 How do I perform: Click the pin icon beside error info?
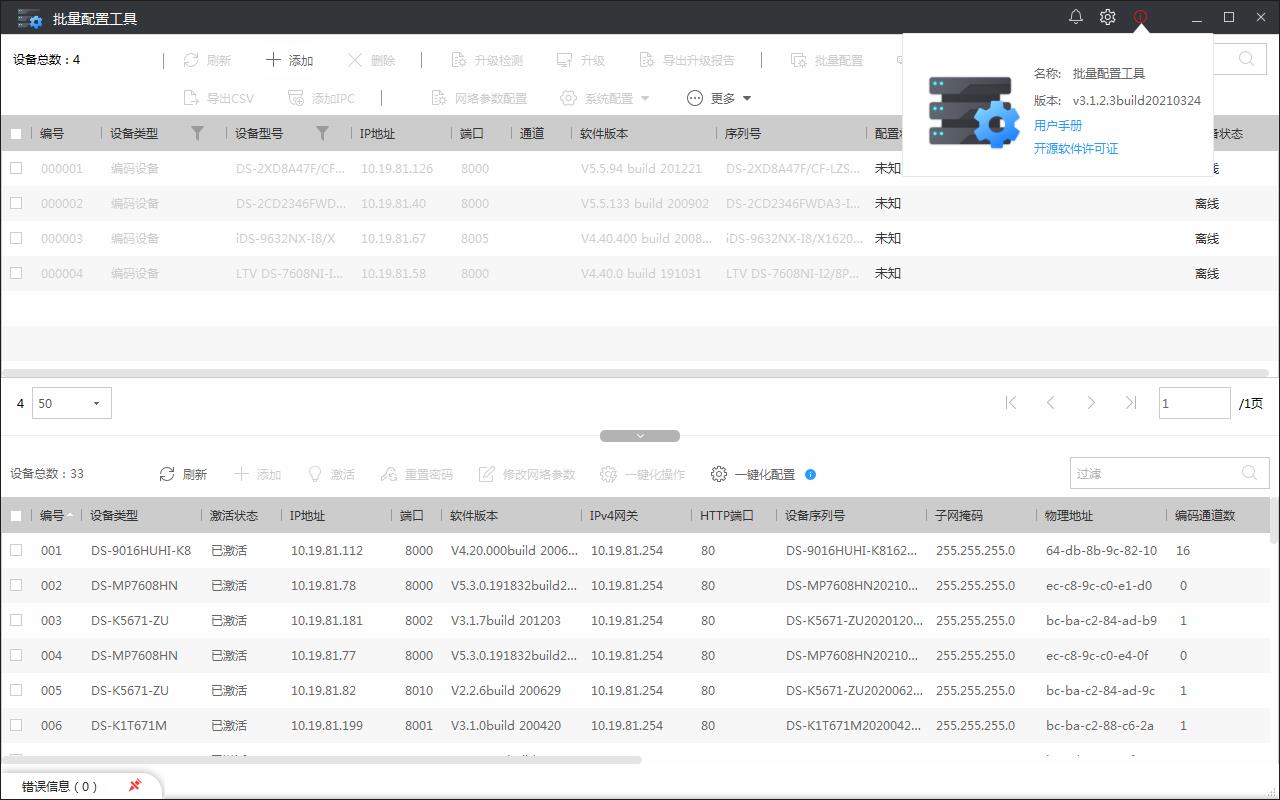pyautogui.click(x=135, y=786)
